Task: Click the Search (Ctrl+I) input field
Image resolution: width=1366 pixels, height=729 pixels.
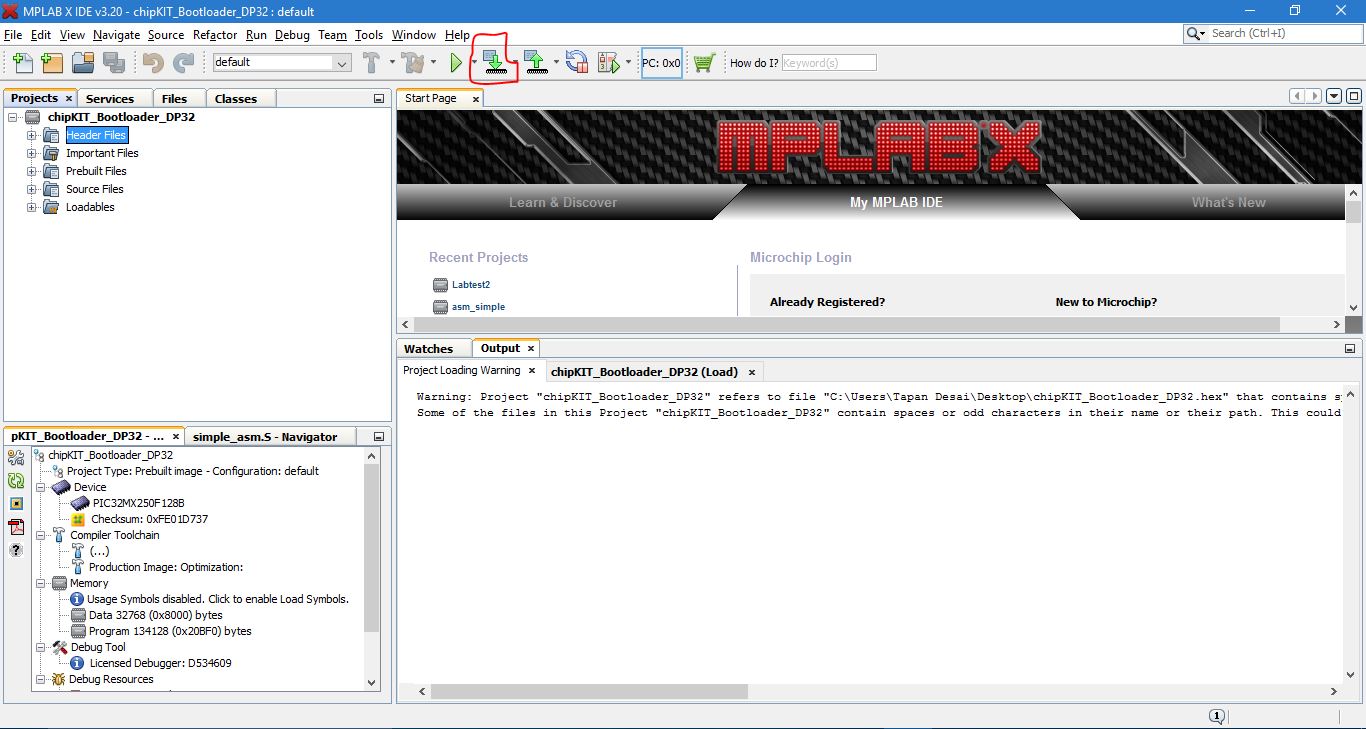Action: point(1285,33)
